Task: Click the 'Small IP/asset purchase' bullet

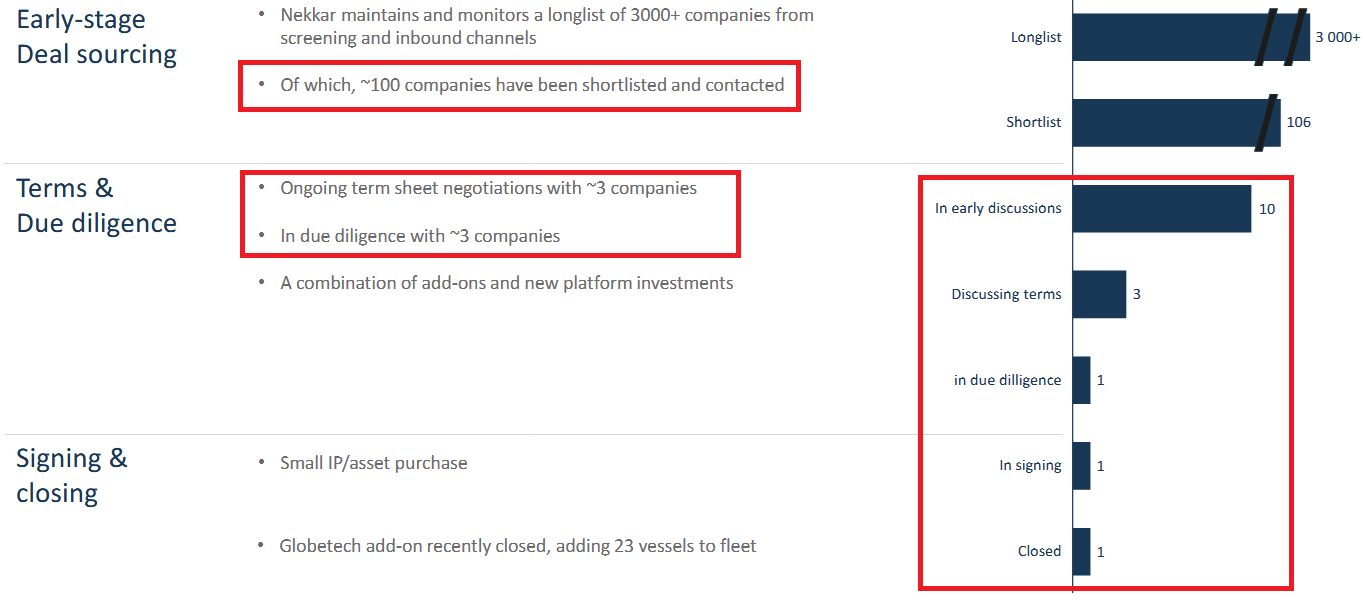Action: pyautogui.click(x=373, y=463)
